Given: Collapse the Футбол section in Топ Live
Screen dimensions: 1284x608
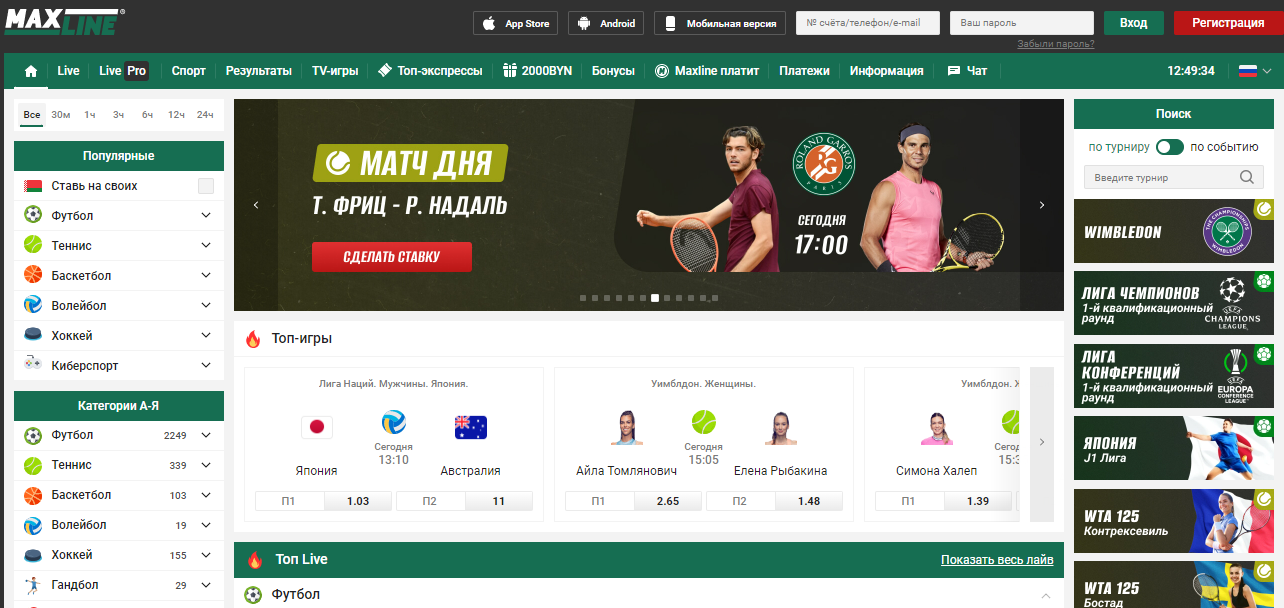Looking at the screenshot, I should point(1046,595).
